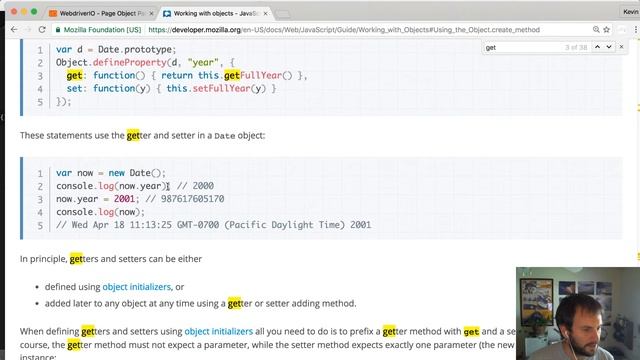The height and width of the screenshot is (360, 640).
Task: Click 'In principle, getters and setters' sentence
Action: pos(111,259)
